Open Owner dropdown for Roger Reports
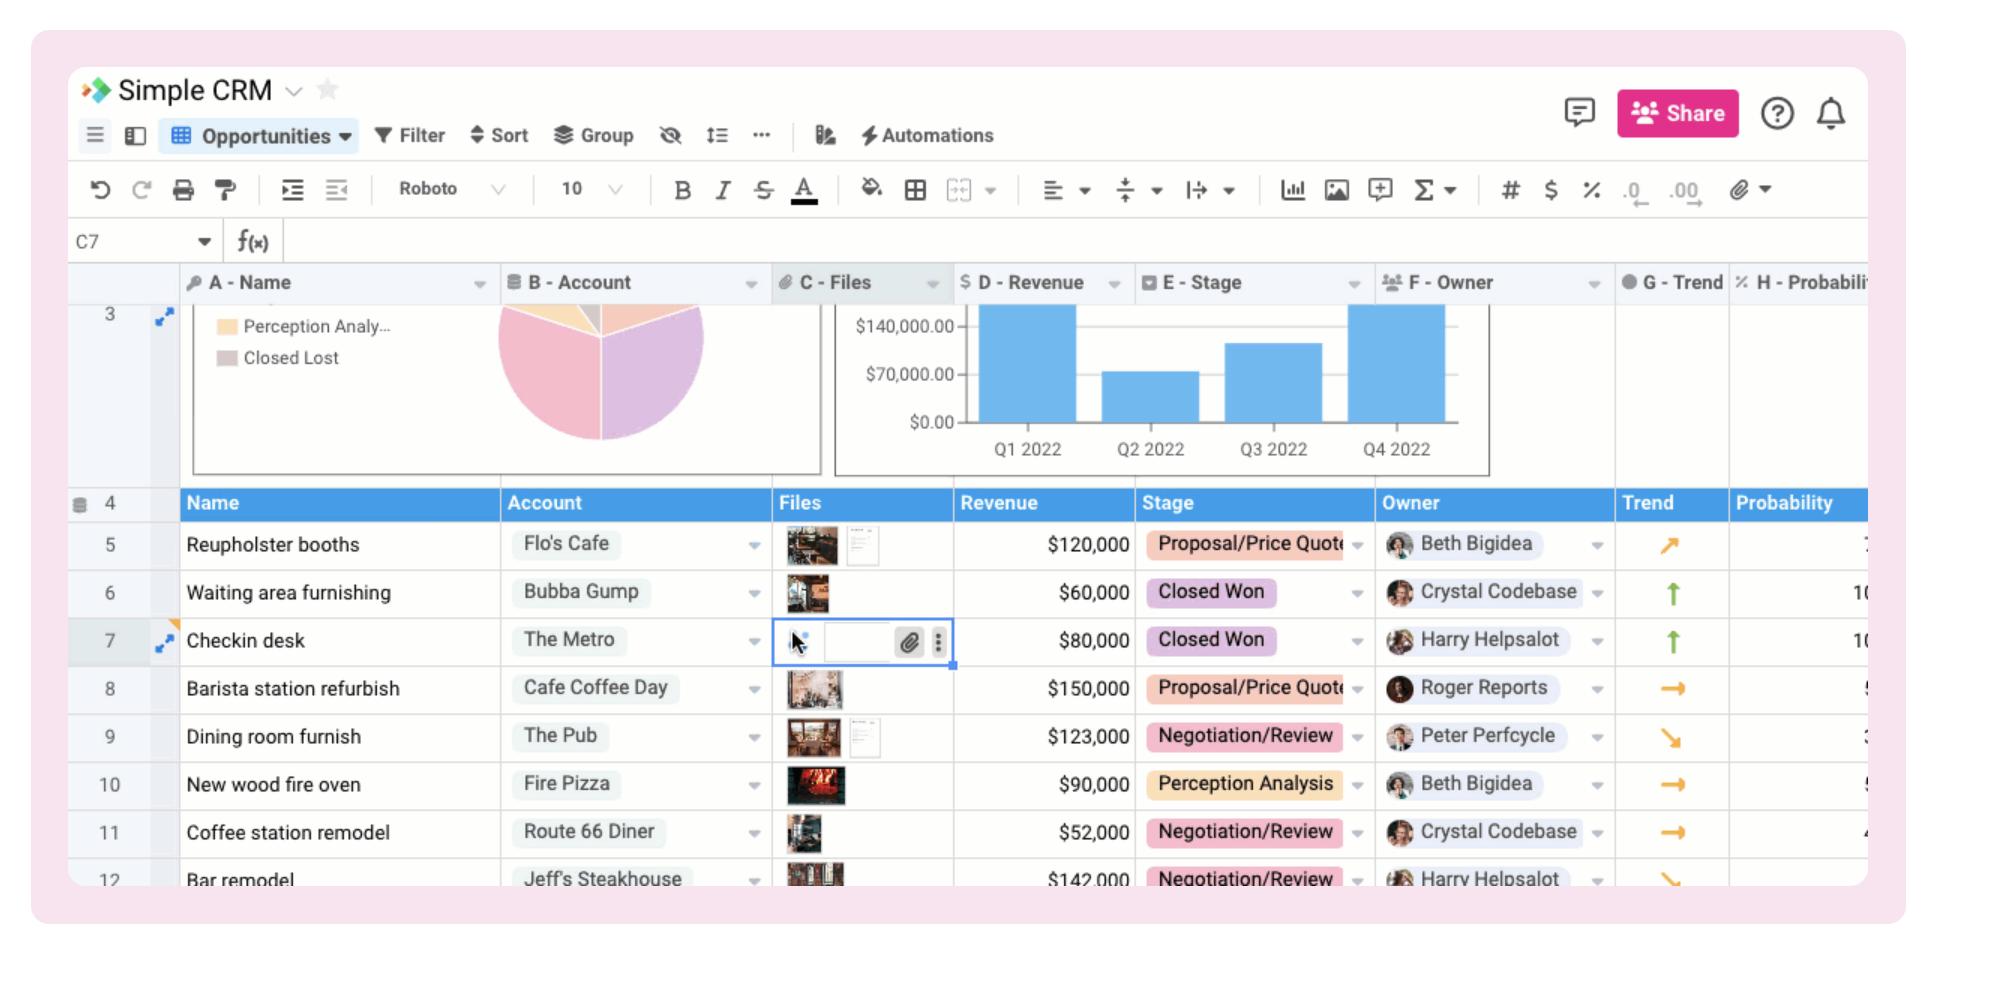Image resolution: width=2014 pixels, height=1002 pixels. 1597,690
